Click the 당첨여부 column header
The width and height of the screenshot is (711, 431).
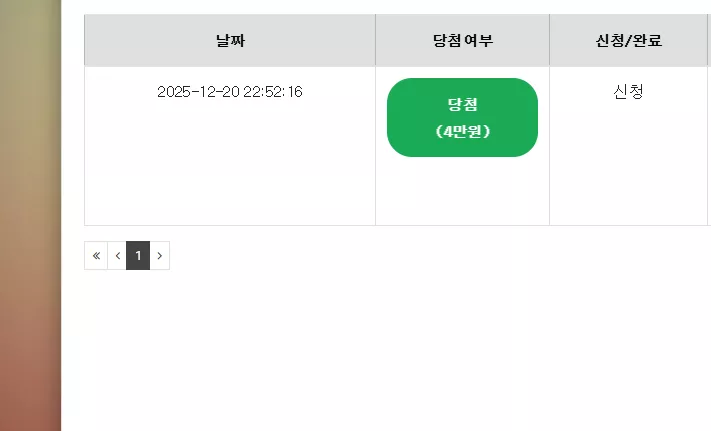coord(463,40)
